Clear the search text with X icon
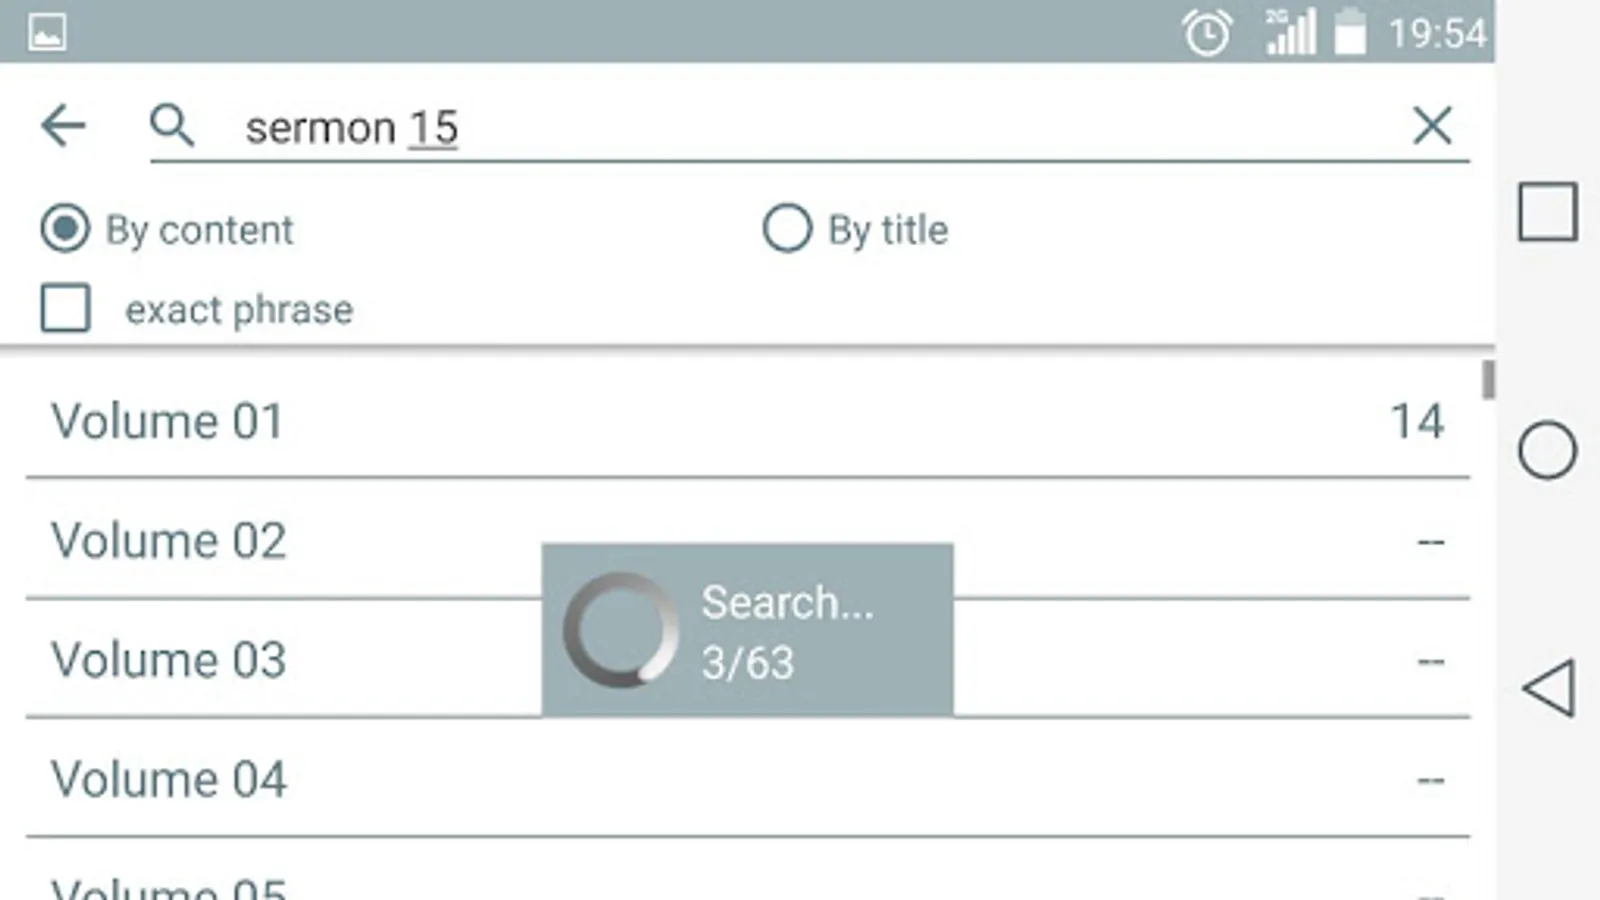Viewport: 1600px width, 900px height. pyautogui.click(x=1431, y=127)
